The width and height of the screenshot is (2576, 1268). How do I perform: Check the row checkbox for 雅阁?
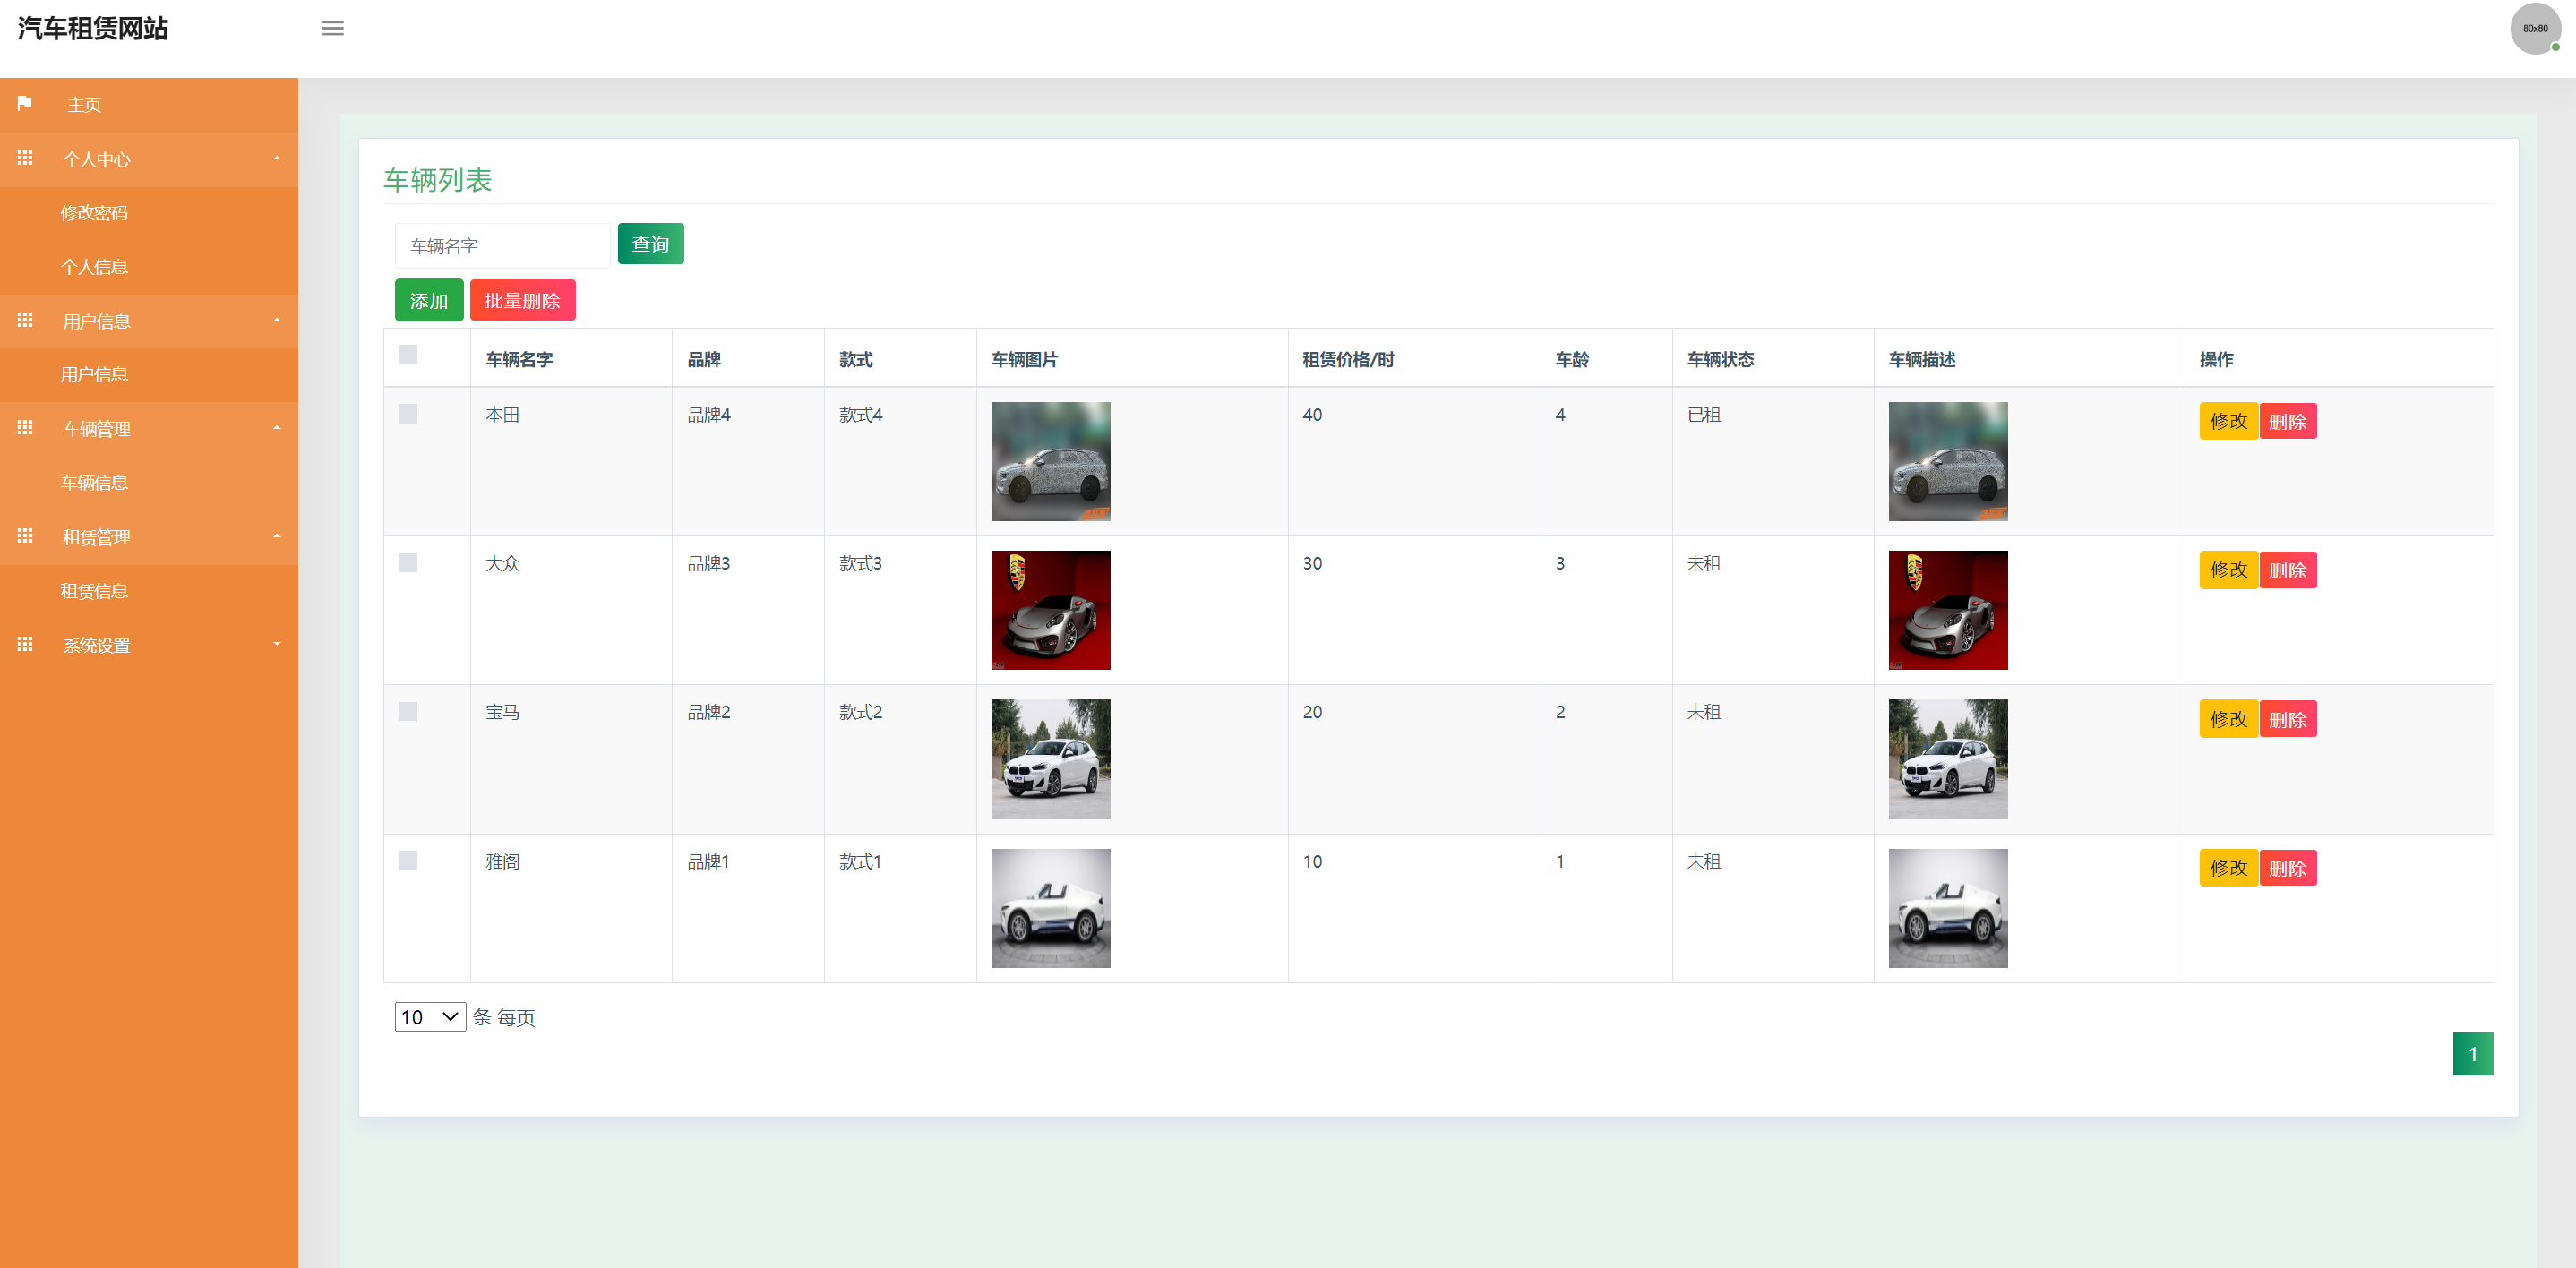pyautogui.click(x=408, y=861)
